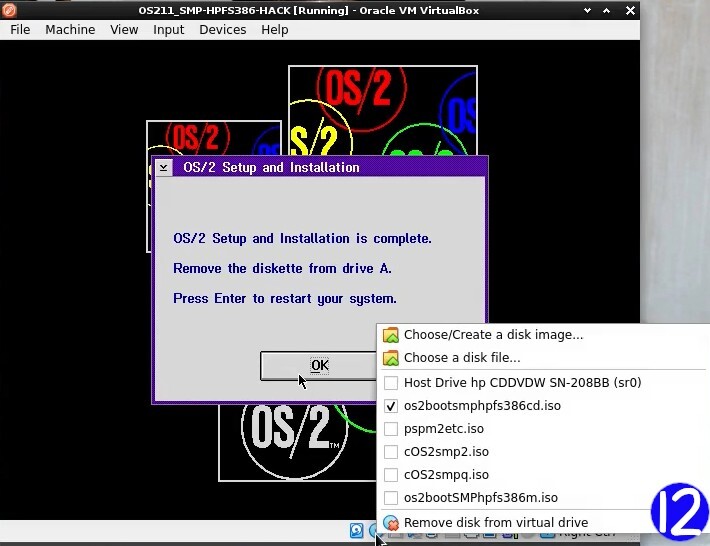Screen dimensions: 710x546
Task: Click the hard disk status bar icon
Action: coord(357,530)
